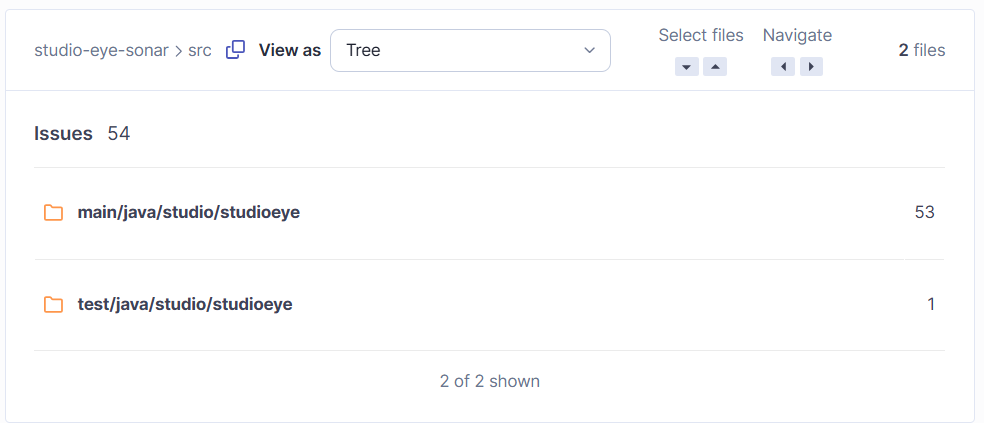Click the Select files label
Viewport: 984px width, 423px height.
click(701, 35)
